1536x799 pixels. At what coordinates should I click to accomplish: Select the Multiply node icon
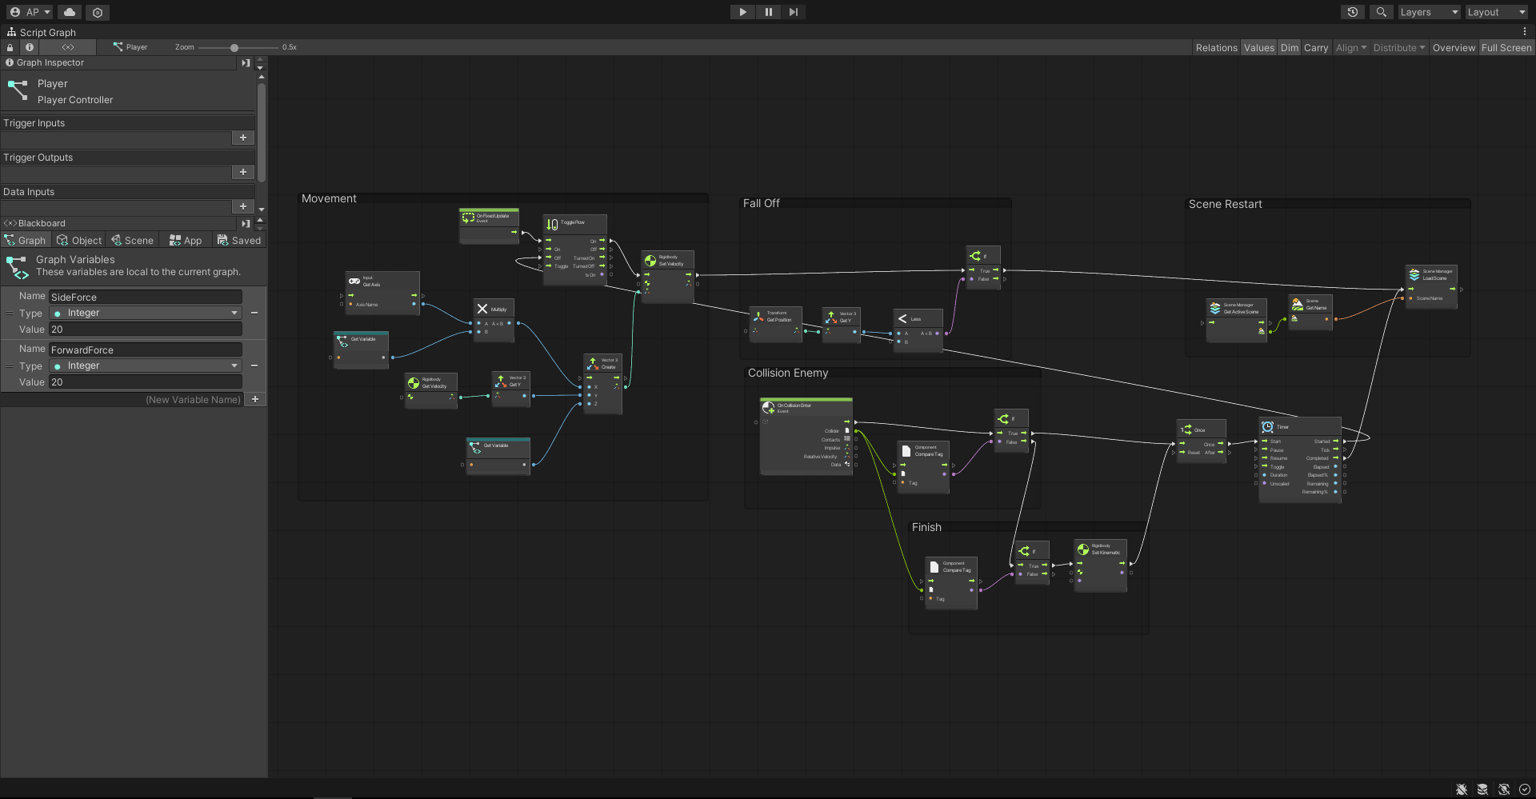coord(482,309)
